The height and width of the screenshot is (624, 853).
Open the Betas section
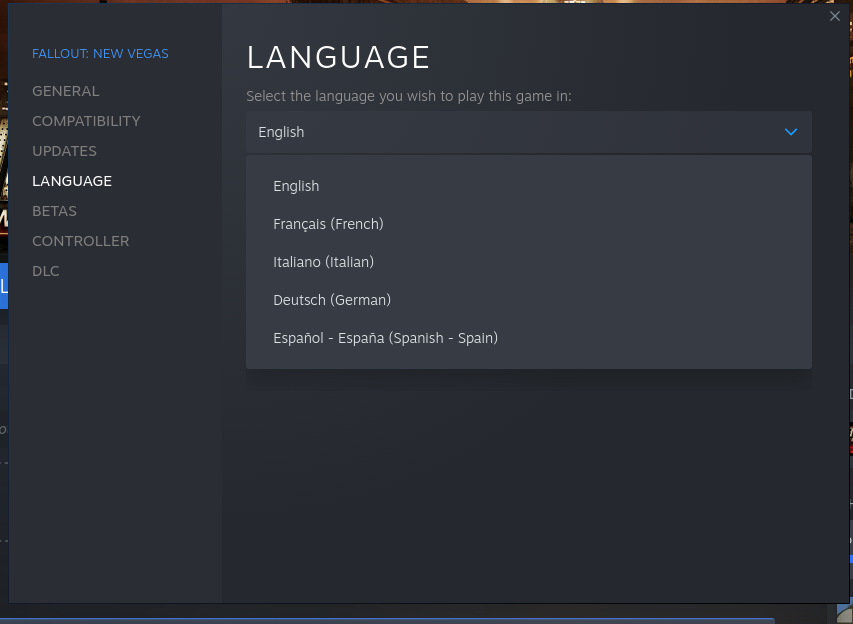click(x=54, y=211)
